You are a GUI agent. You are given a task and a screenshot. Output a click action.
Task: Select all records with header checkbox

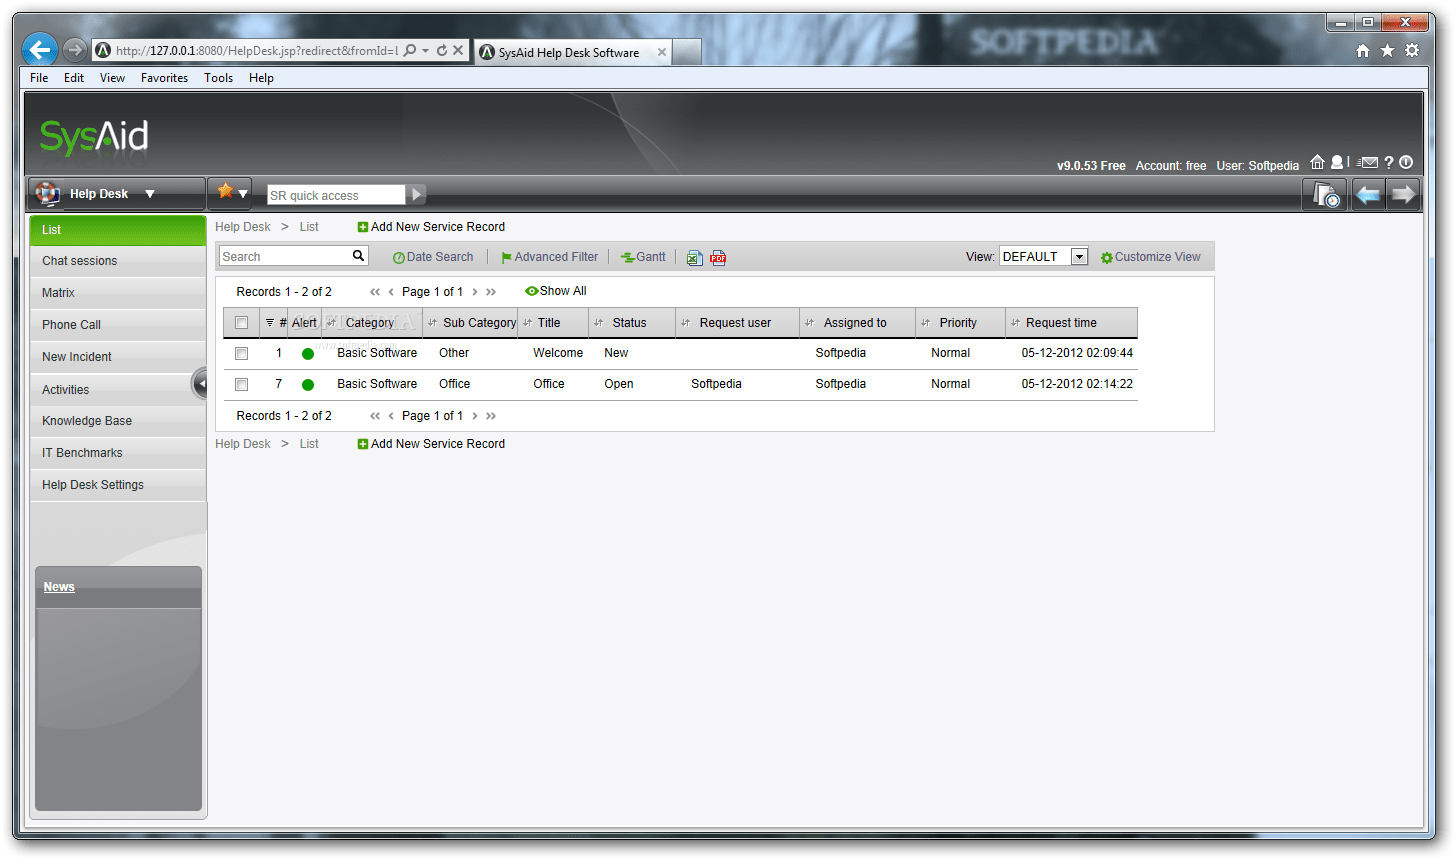click(240, 322)
